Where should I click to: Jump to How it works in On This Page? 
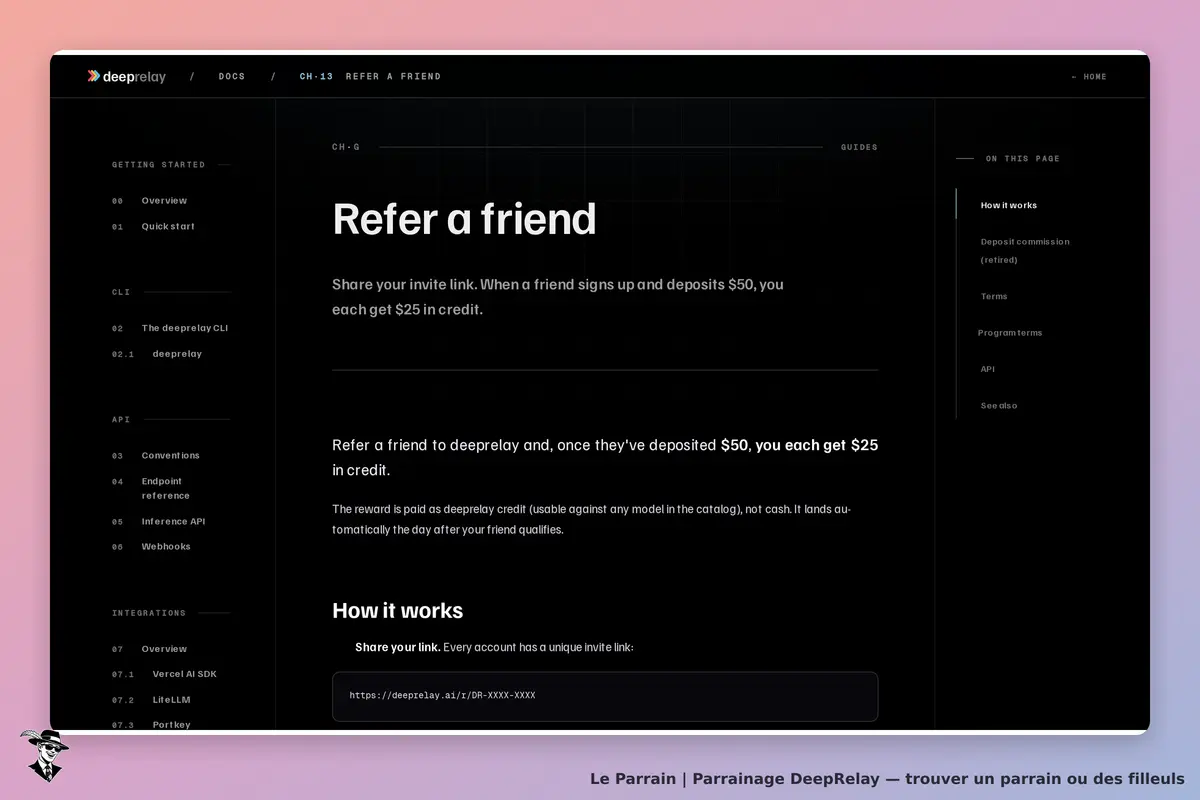(x=1009, y=206)
